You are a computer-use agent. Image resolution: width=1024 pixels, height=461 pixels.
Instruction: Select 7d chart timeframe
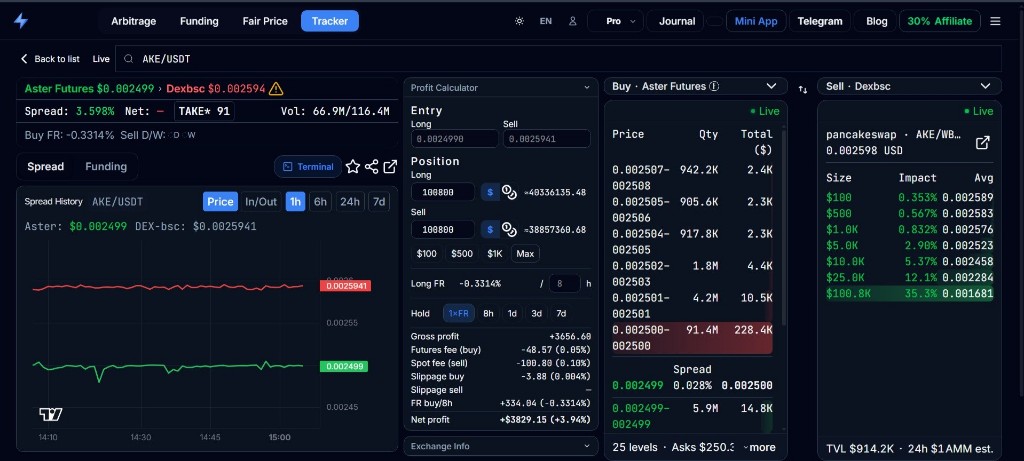click(379, 202)
